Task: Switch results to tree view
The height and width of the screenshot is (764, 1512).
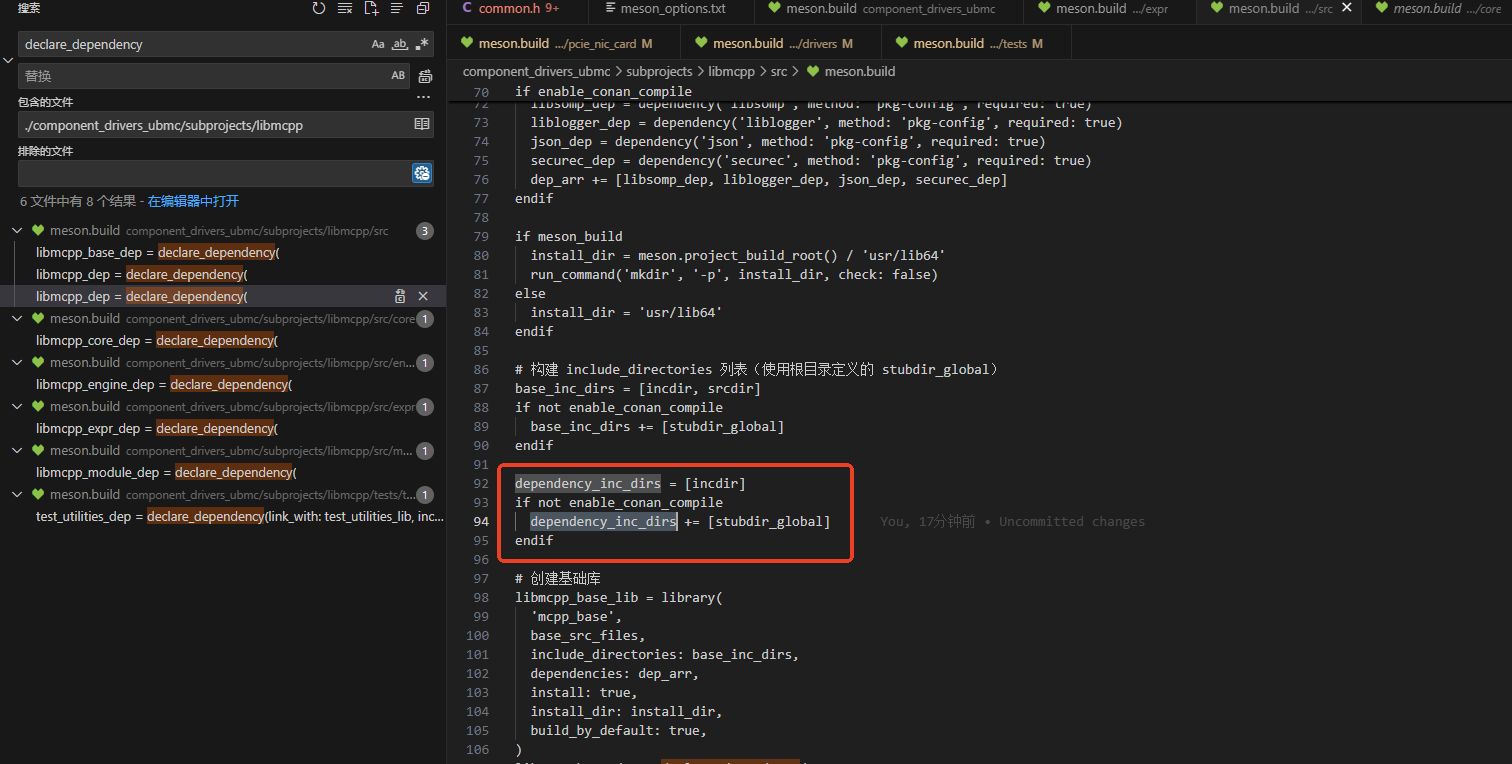Action: click(x=397, y=8)
